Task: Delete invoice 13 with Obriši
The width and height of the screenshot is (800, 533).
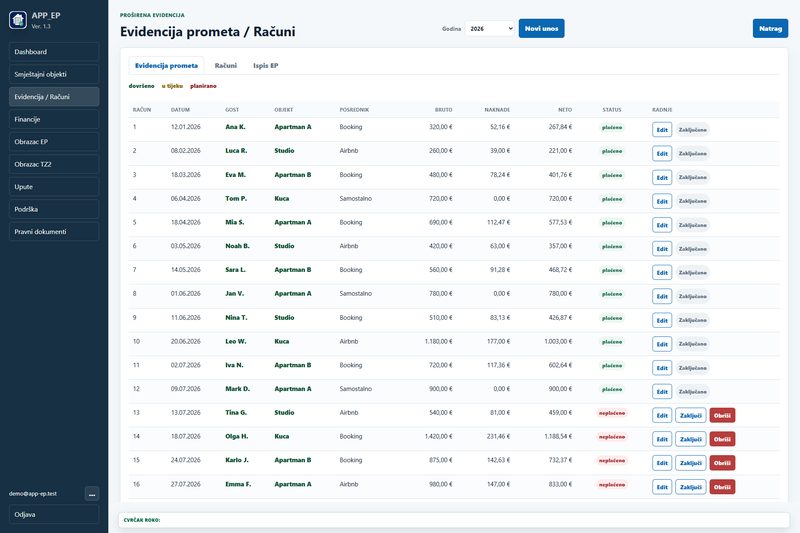Action: click(x=722, y=415)
